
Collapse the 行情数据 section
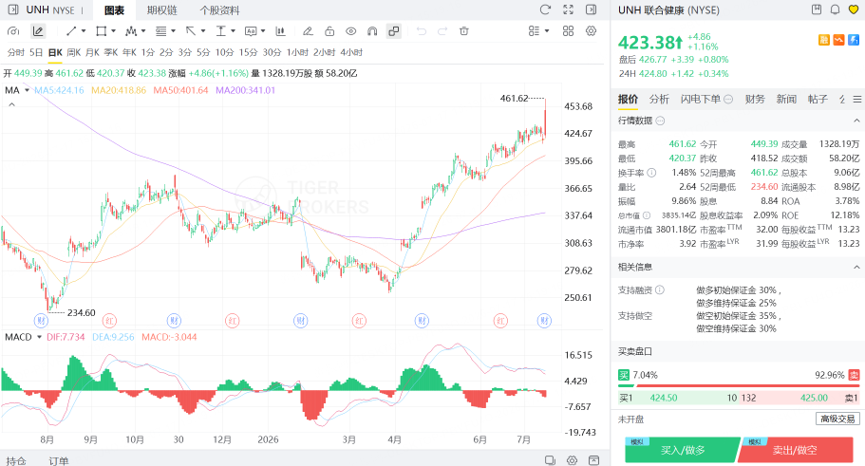click(857, 121)
